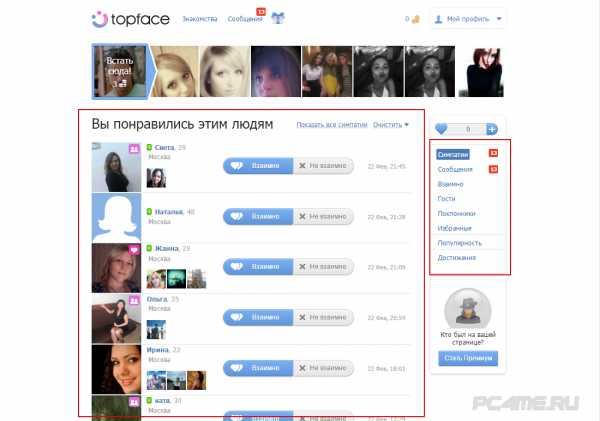Screen dimensions: 600x421
Task: Click the pink heart badge on Жанна's photo
Action: tap(134, 249)
